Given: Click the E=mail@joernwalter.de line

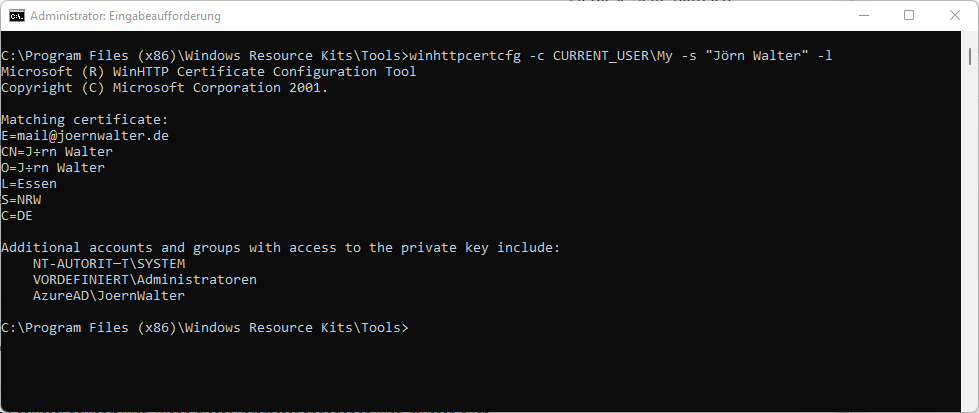Looking at the screenshot, I should [x=85, y=135].
